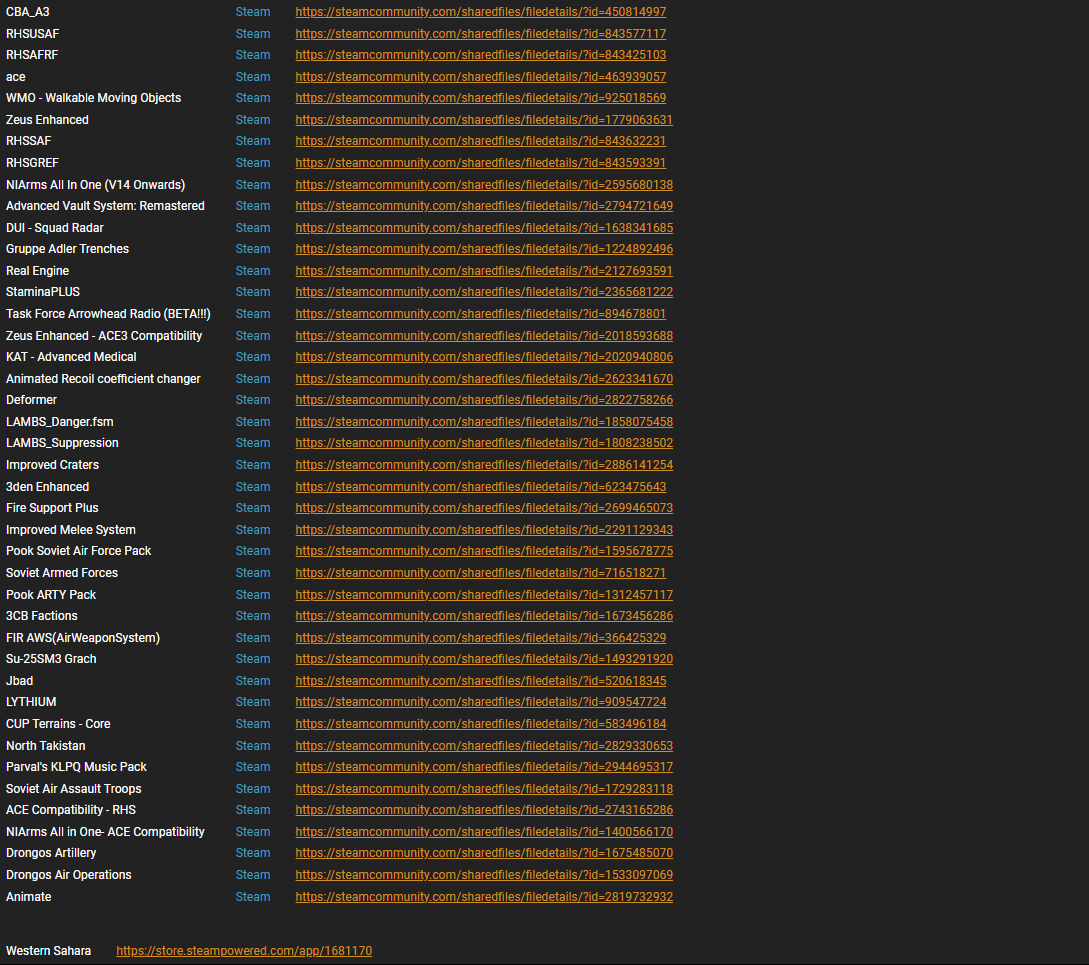
Task: Open the LAMBS_Suppression URL
Action: coord(484,443)
